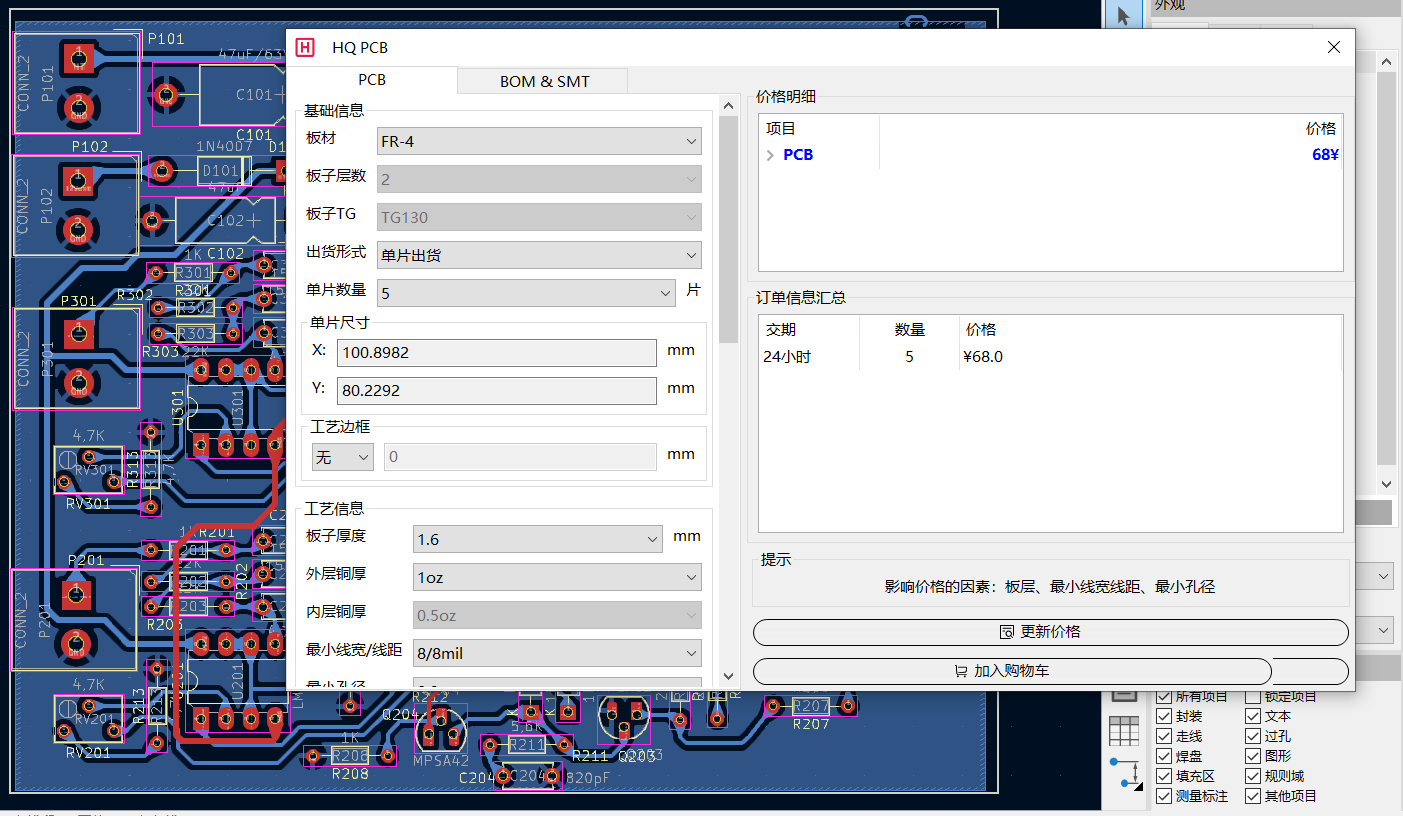
Task: Select the dimension measurement tool icon
Action: tap(1124, 772)
